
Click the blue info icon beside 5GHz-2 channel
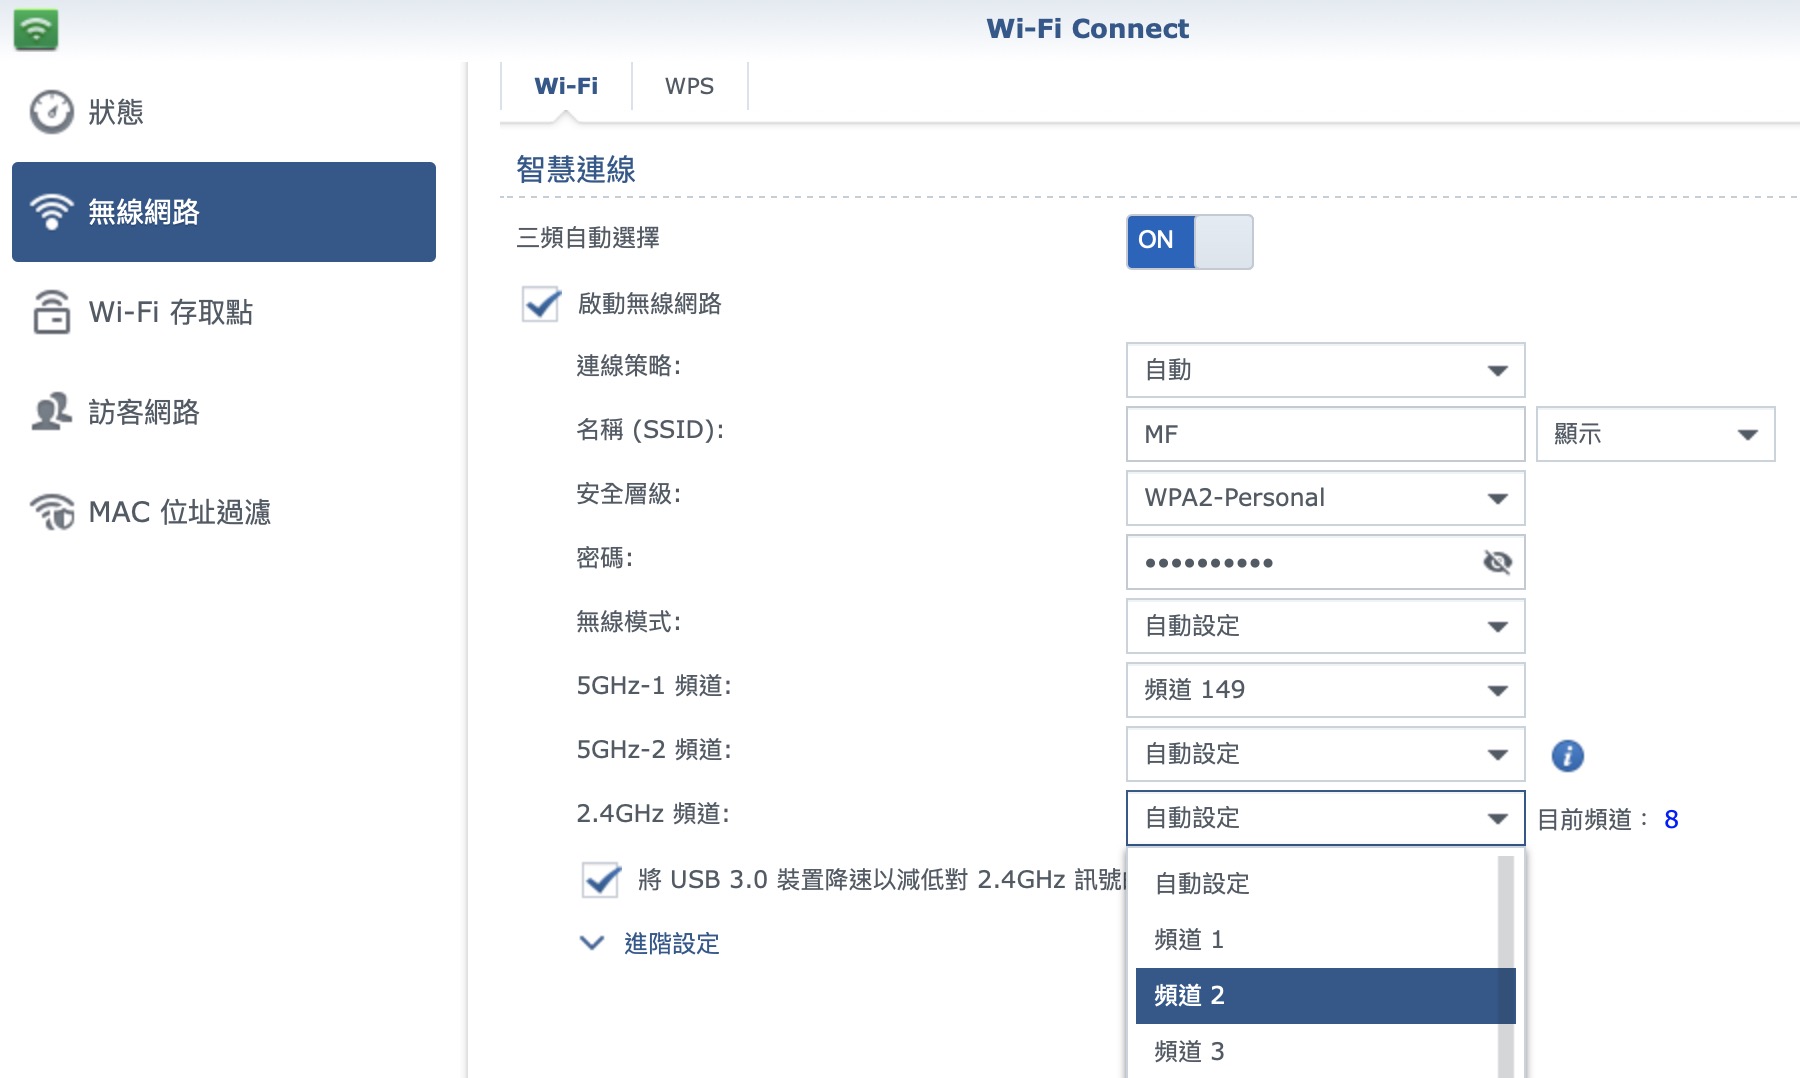coord(1567,755)
